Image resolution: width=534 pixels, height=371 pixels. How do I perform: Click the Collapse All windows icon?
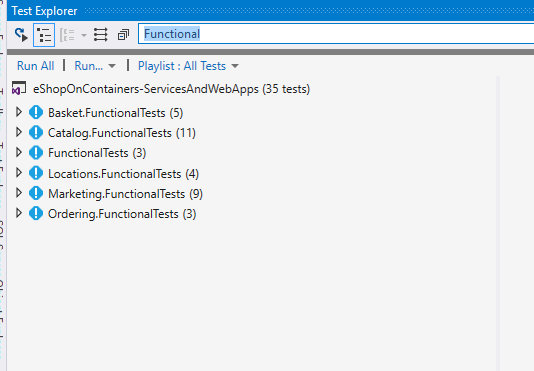pyautogui.click(x=123, y=35)
